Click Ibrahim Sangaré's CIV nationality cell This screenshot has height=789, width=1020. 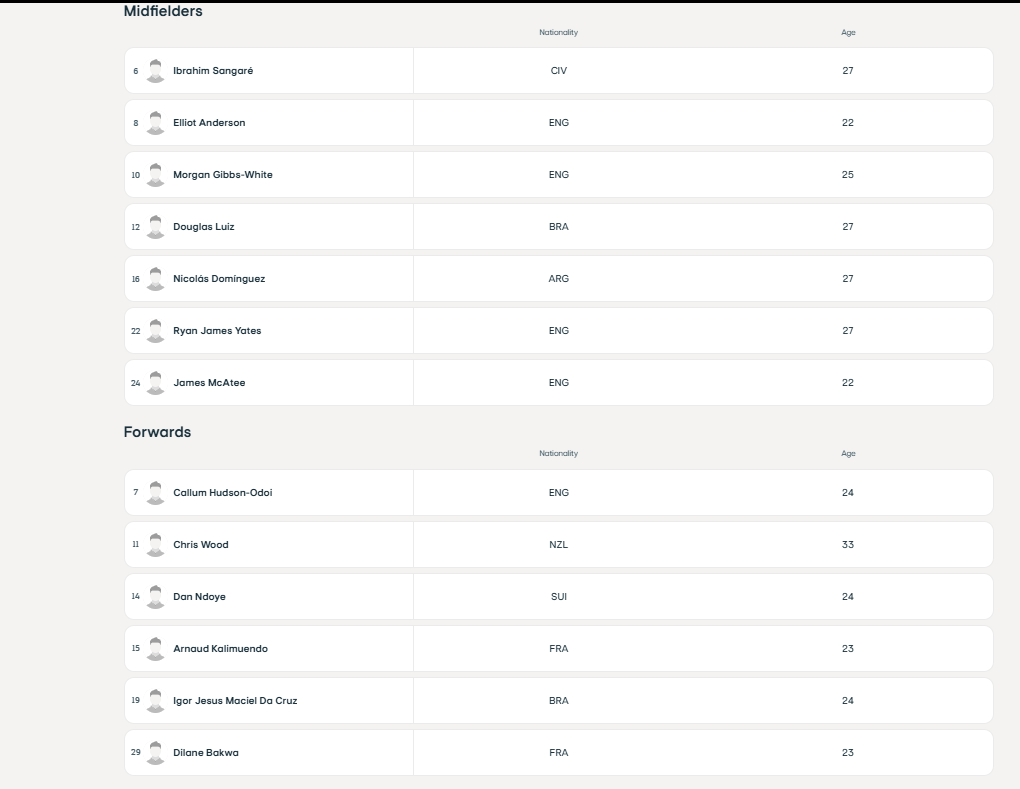[558, 71]
